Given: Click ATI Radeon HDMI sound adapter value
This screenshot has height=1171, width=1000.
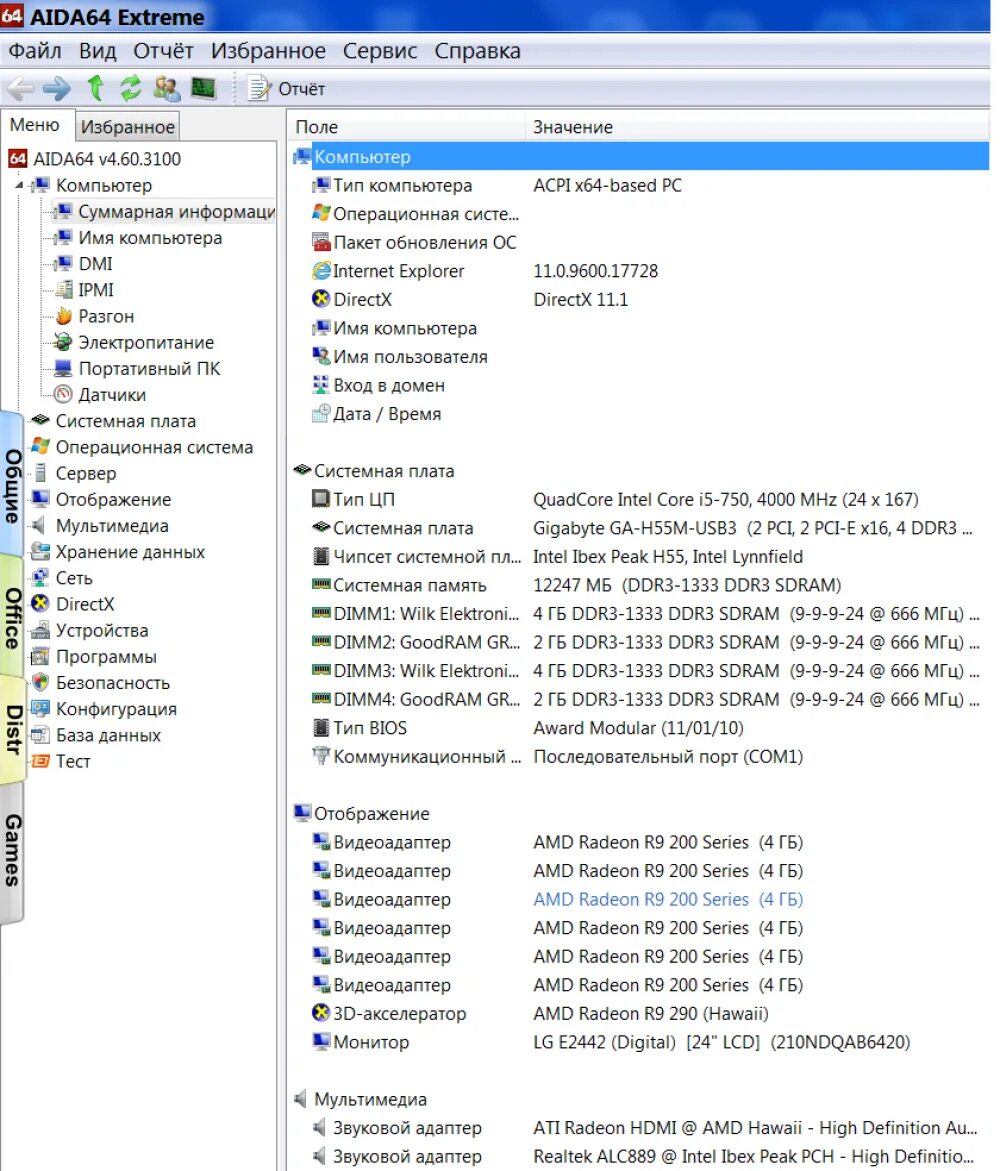Looking at the screenshot, I should coord(755,1128).
